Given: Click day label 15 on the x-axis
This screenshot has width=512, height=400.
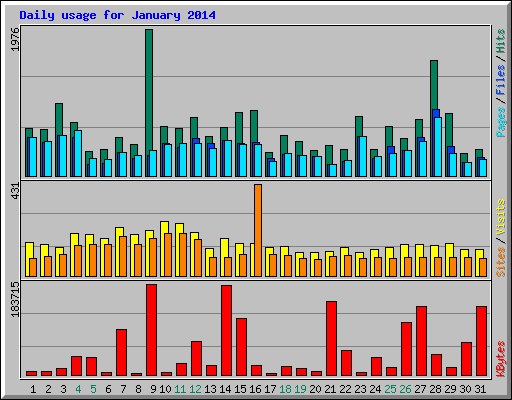Looking at the screenshot, I should tap(240, 389).
